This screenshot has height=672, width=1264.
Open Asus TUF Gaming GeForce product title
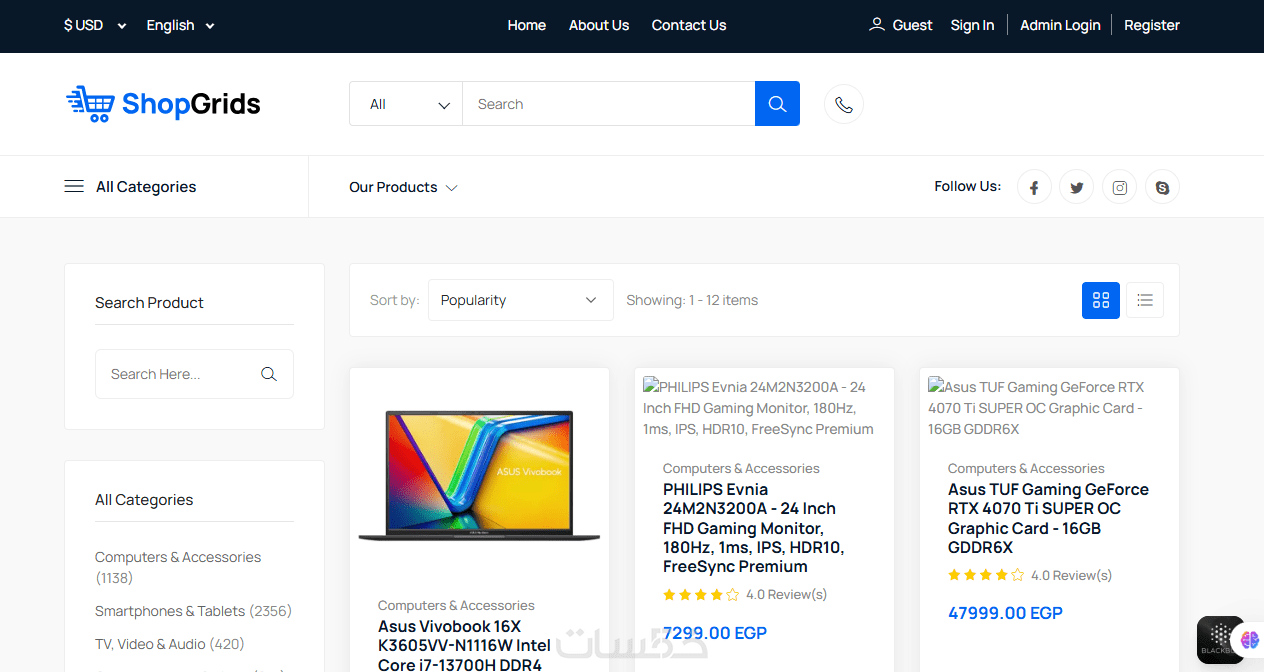tap(1048, 518)
